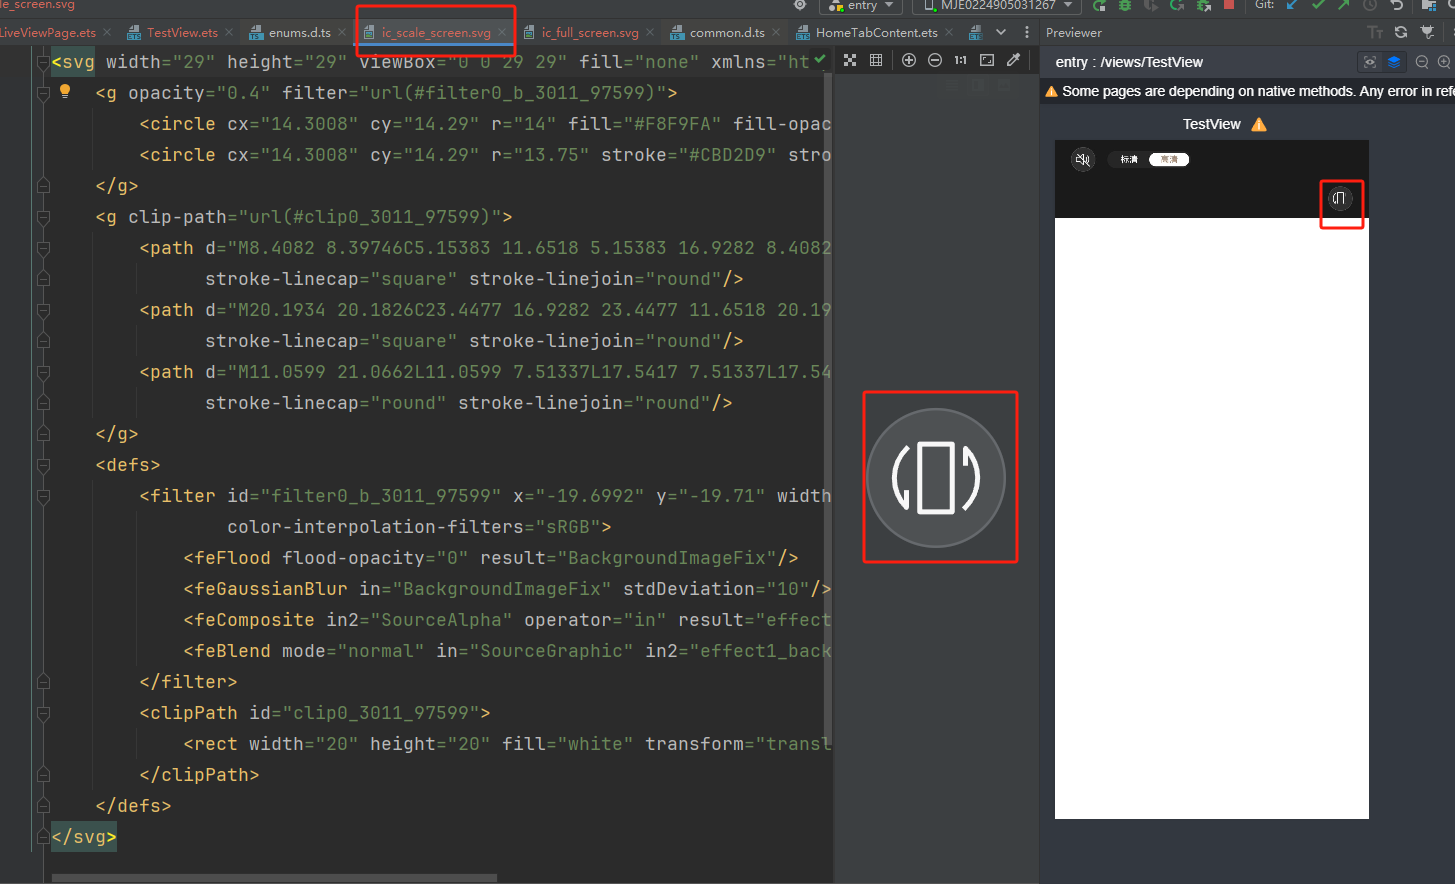Click the mute speaker icon in preview
The height and width of the screenshot is (884, 1455).
1083,159
